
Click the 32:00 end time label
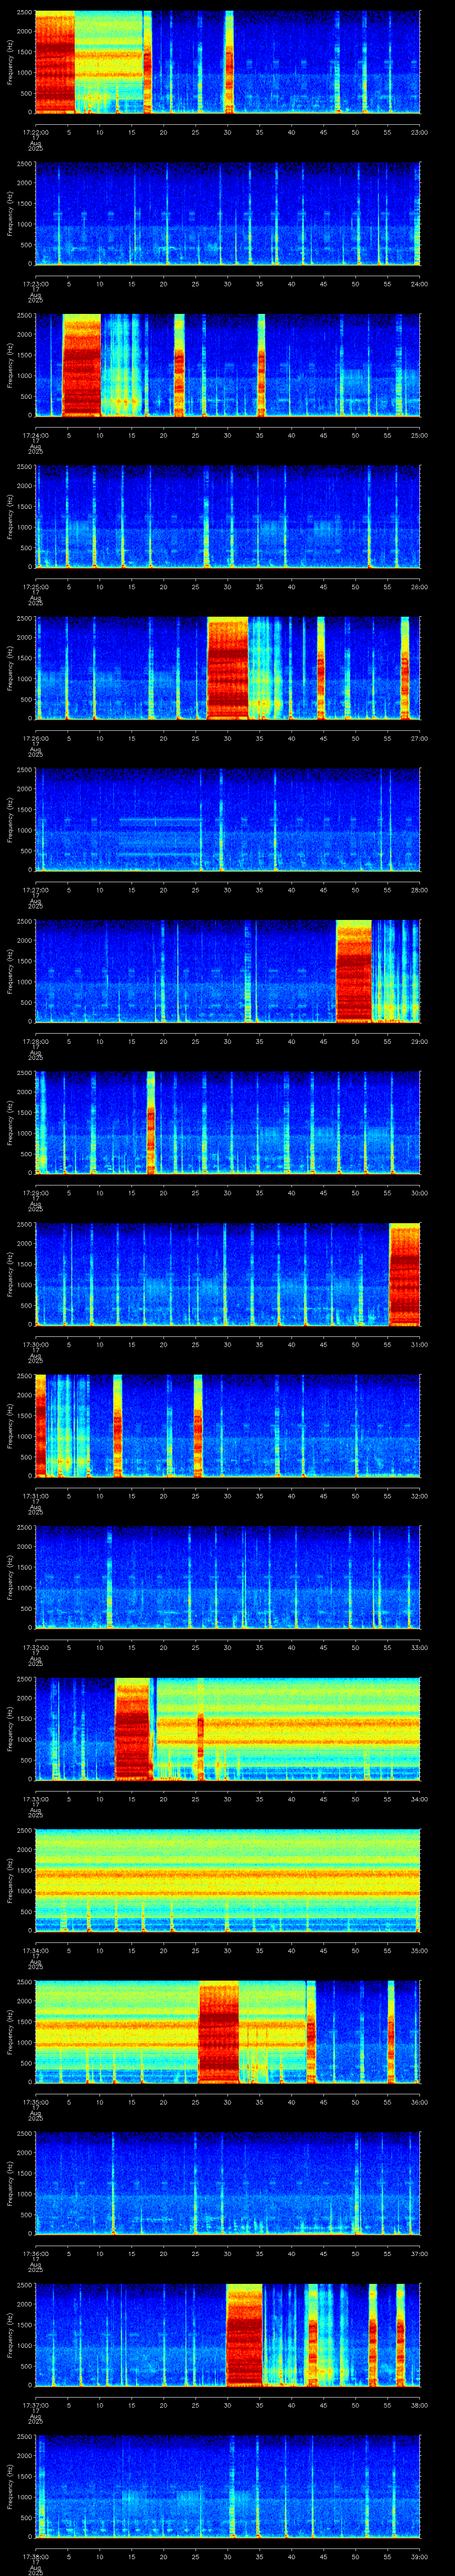420,1496
